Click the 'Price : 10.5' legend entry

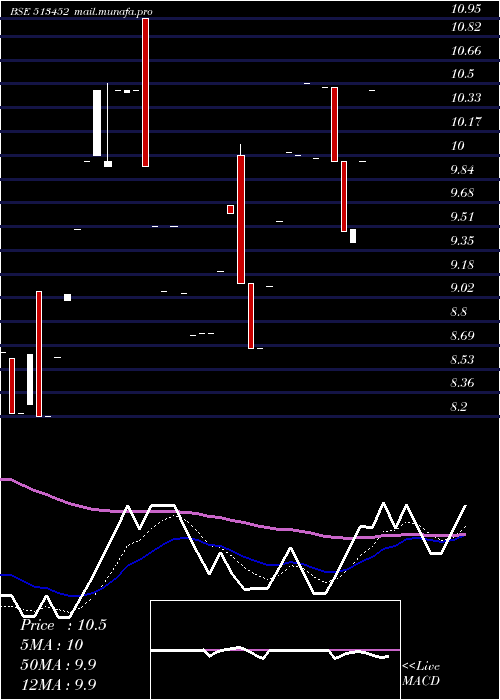point(63,625)
